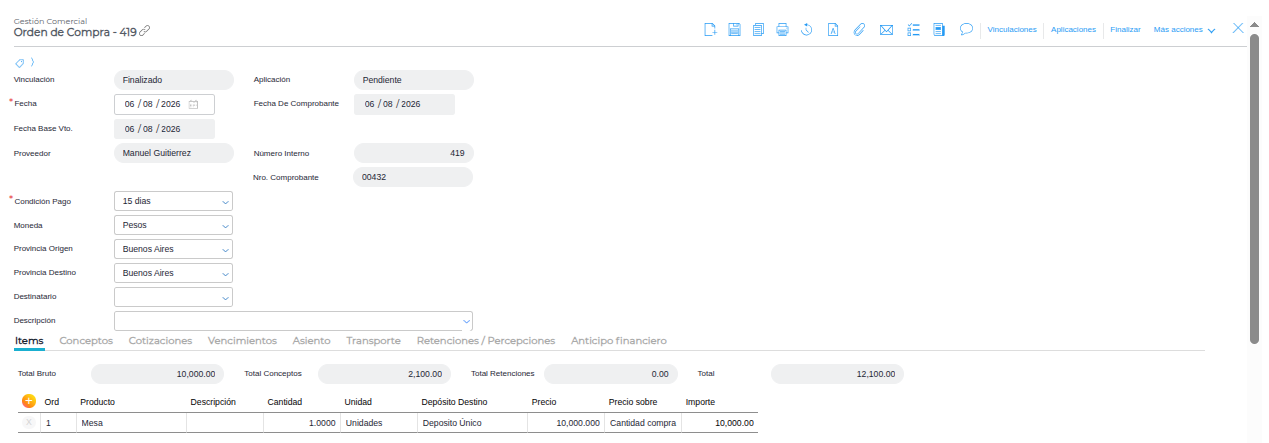The image size is (1269, 443).
Task: Click the tag icon below the title
Action: point(19,62)
